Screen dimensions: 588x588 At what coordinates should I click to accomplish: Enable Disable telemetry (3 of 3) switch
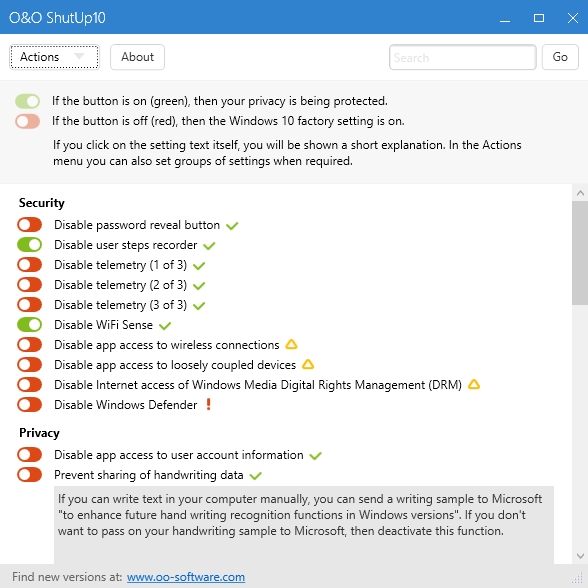[29, 304]
